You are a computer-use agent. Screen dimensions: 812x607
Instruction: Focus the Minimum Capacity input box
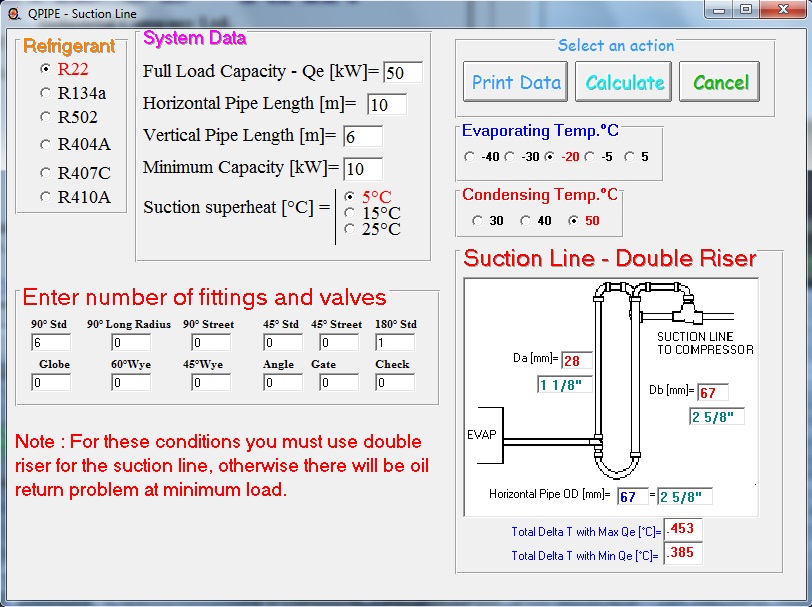363,169
